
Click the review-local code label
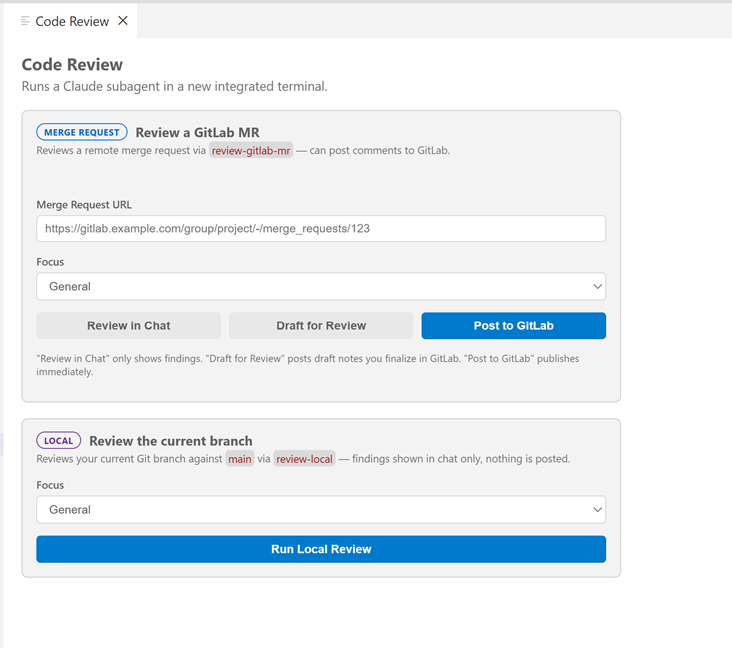coord(304,459)
